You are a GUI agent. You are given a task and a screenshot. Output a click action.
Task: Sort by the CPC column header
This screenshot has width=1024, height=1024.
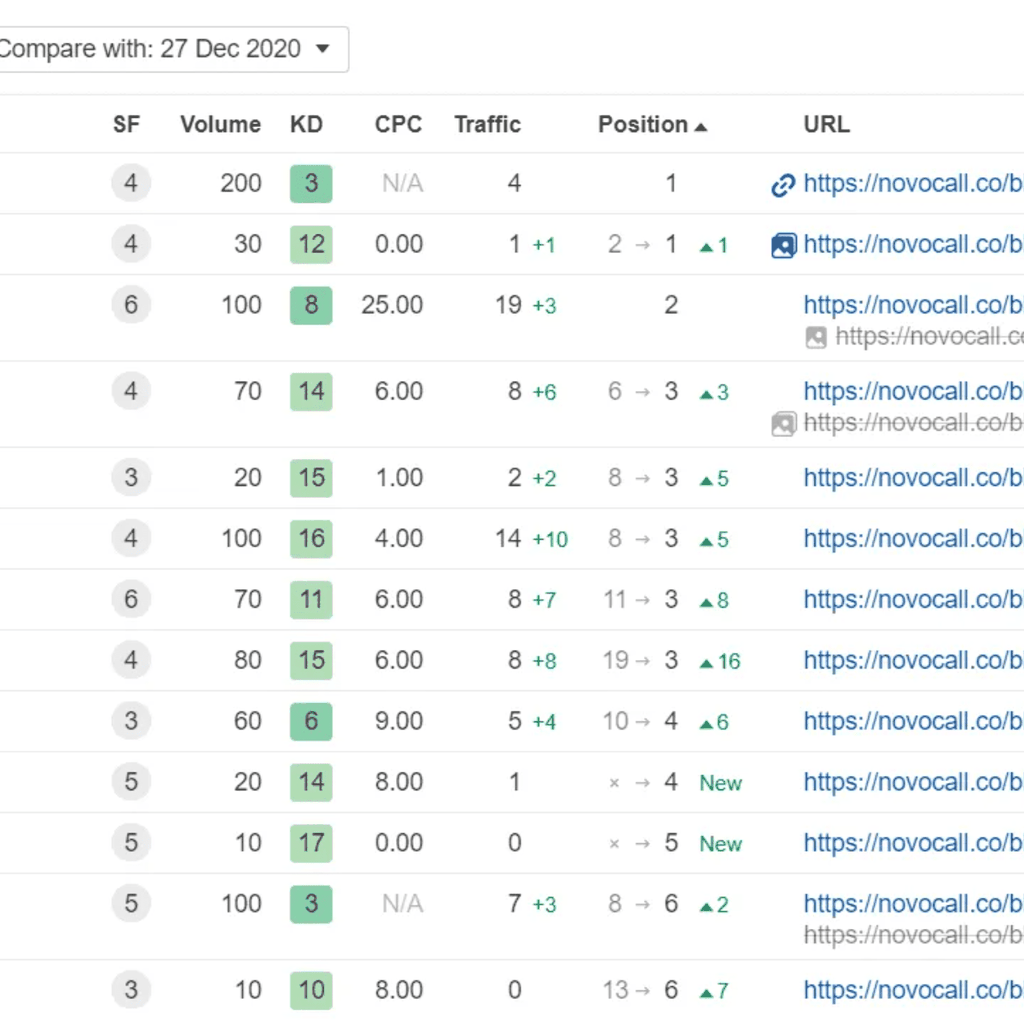tap(398, 125)
